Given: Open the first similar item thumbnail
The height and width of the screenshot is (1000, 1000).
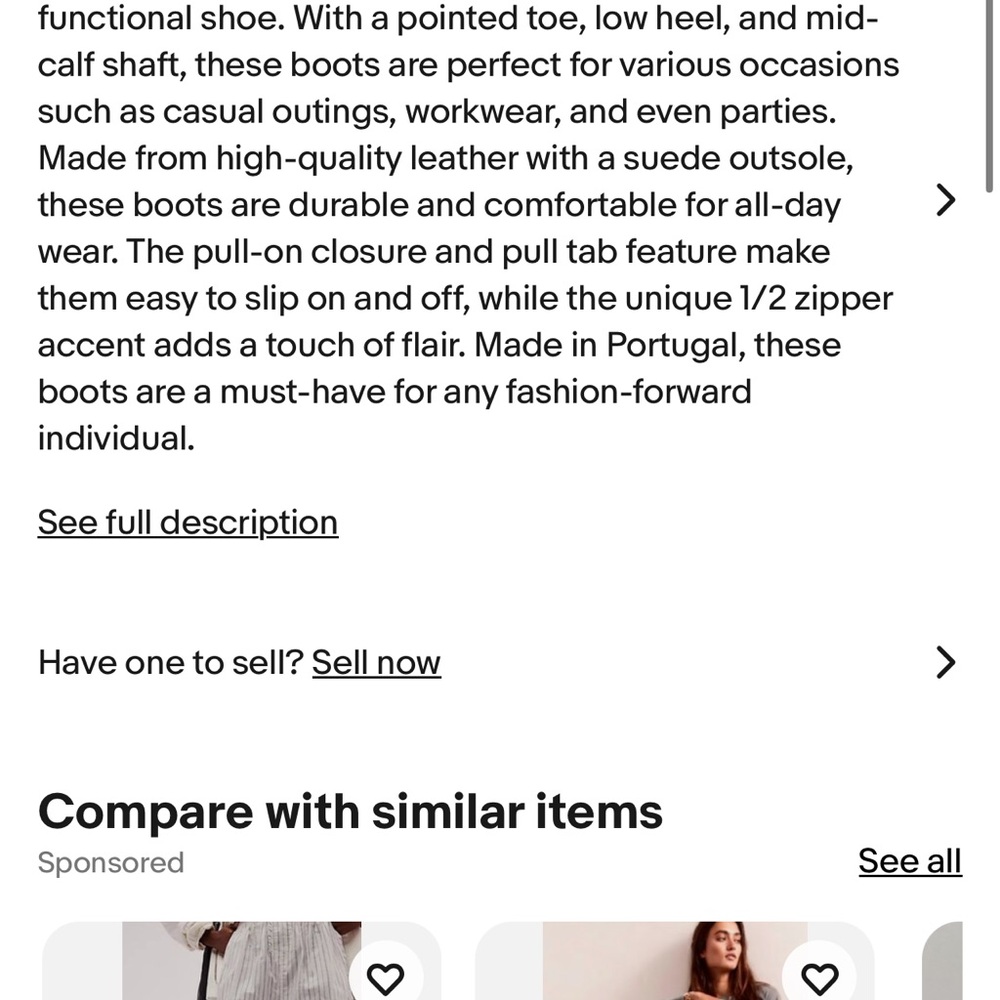Looking at the screenshot, I should tap(242, 960).
